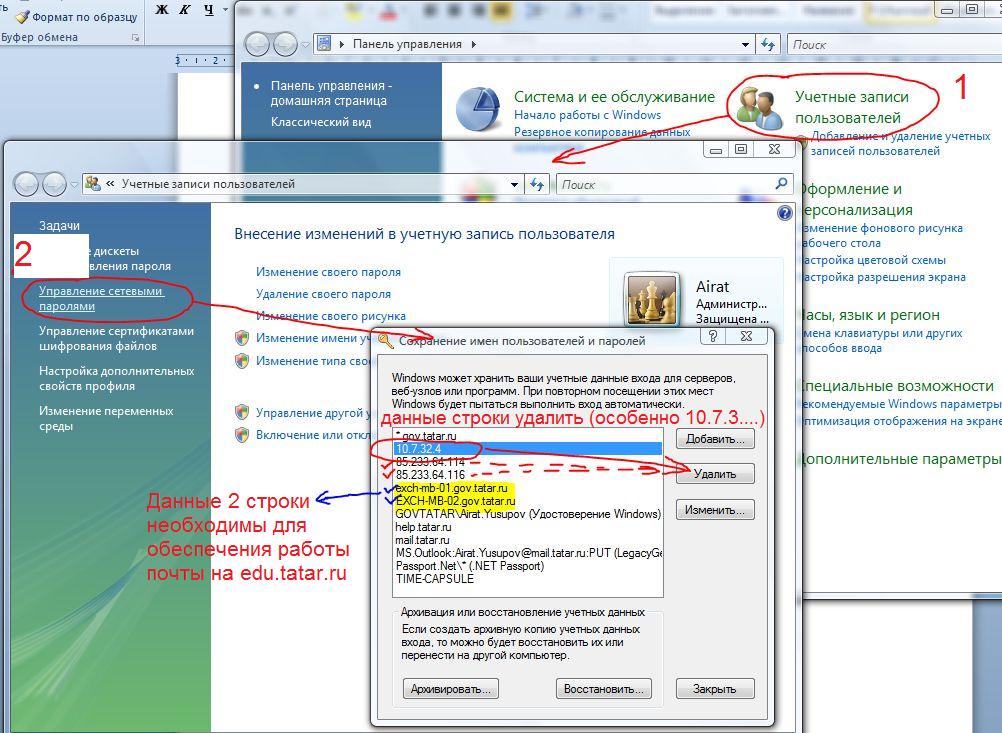Select 'help.tatar.ru' entry in list

pyautogui.click(x=528, y=527)
